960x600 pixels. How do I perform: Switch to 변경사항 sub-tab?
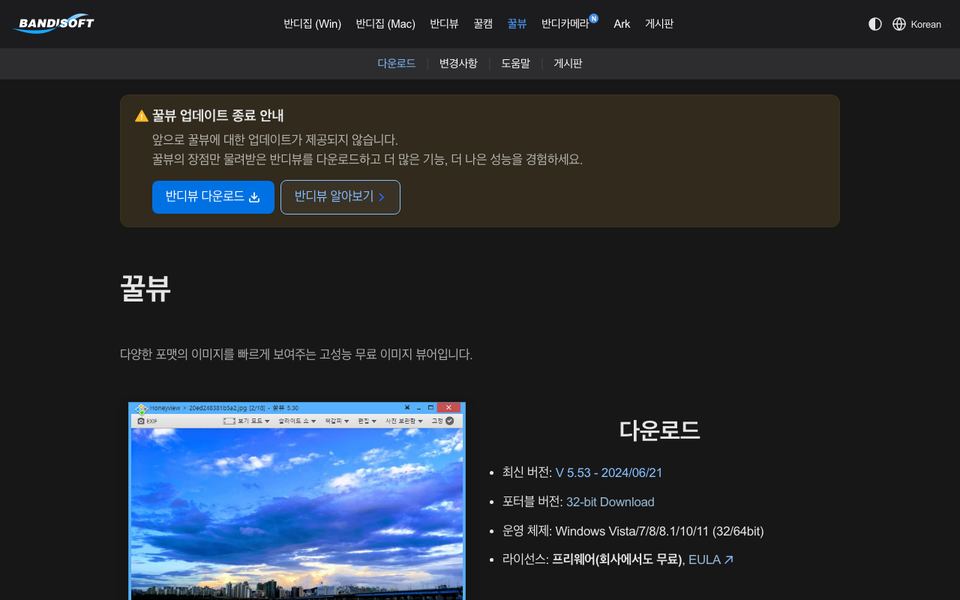(458, 63)
